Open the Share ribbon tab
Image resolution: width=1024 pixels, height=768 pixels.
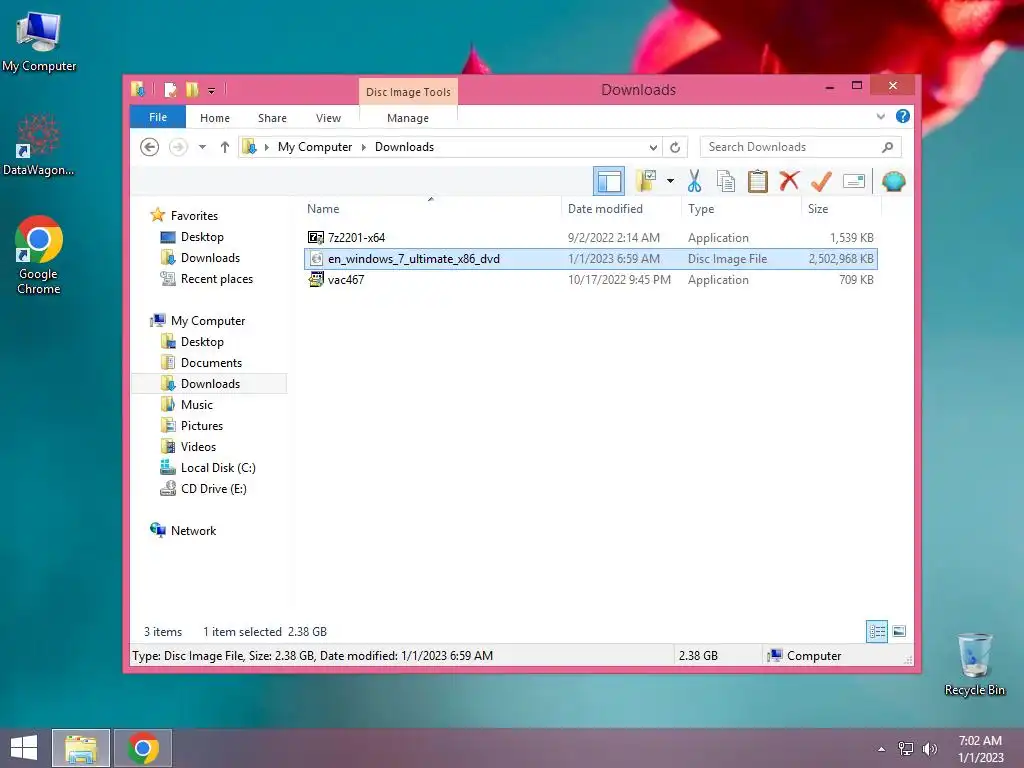(x=272, y=118)
